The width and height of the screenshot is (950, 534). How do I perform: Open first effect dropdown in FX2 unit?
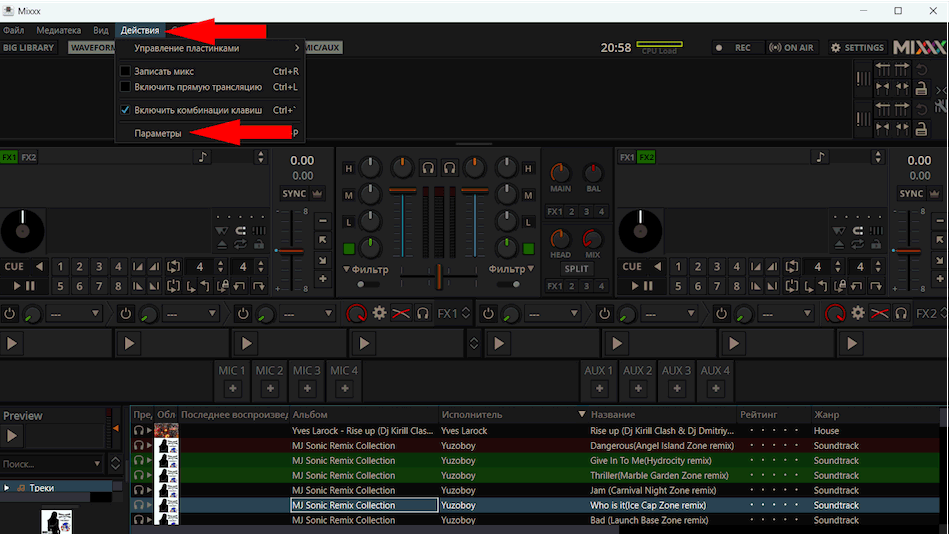click(553, 313)
